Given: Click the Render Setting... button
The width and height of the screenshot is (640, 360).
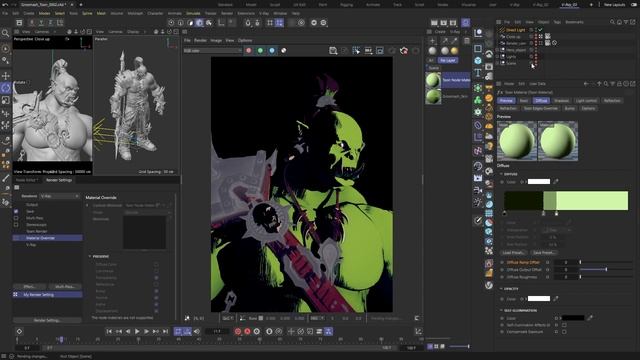Looking at the screenshot, I should 47,320.
